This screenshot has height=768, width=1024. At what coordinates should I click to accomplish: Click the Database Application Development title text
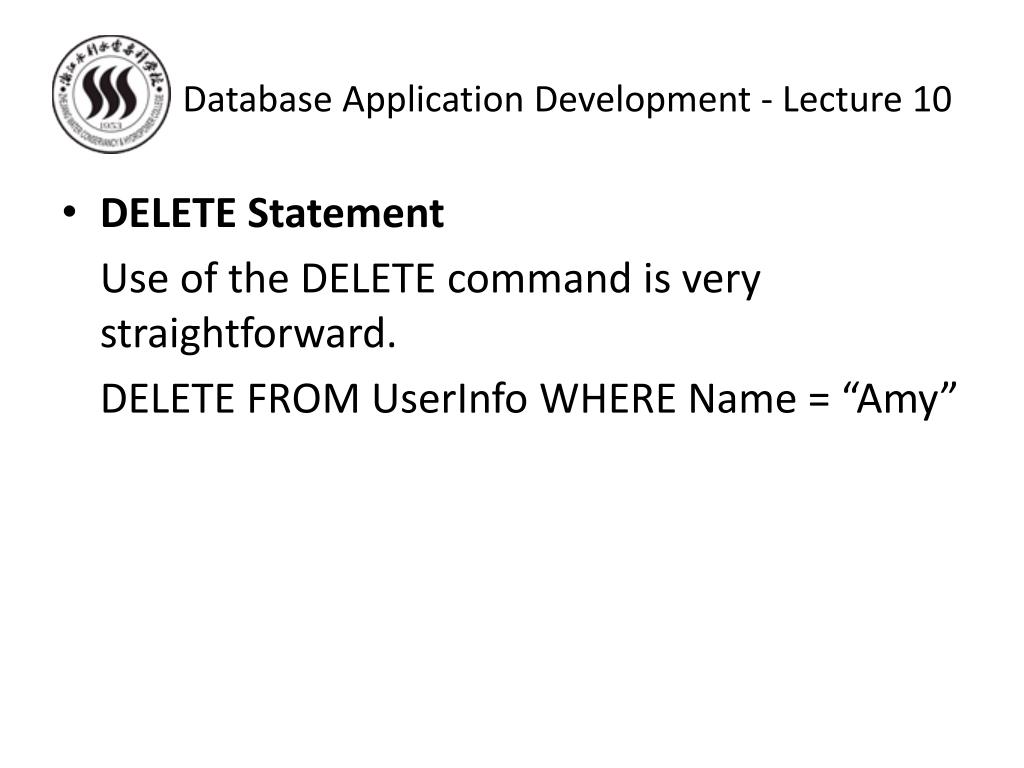[x=467, y=99]
